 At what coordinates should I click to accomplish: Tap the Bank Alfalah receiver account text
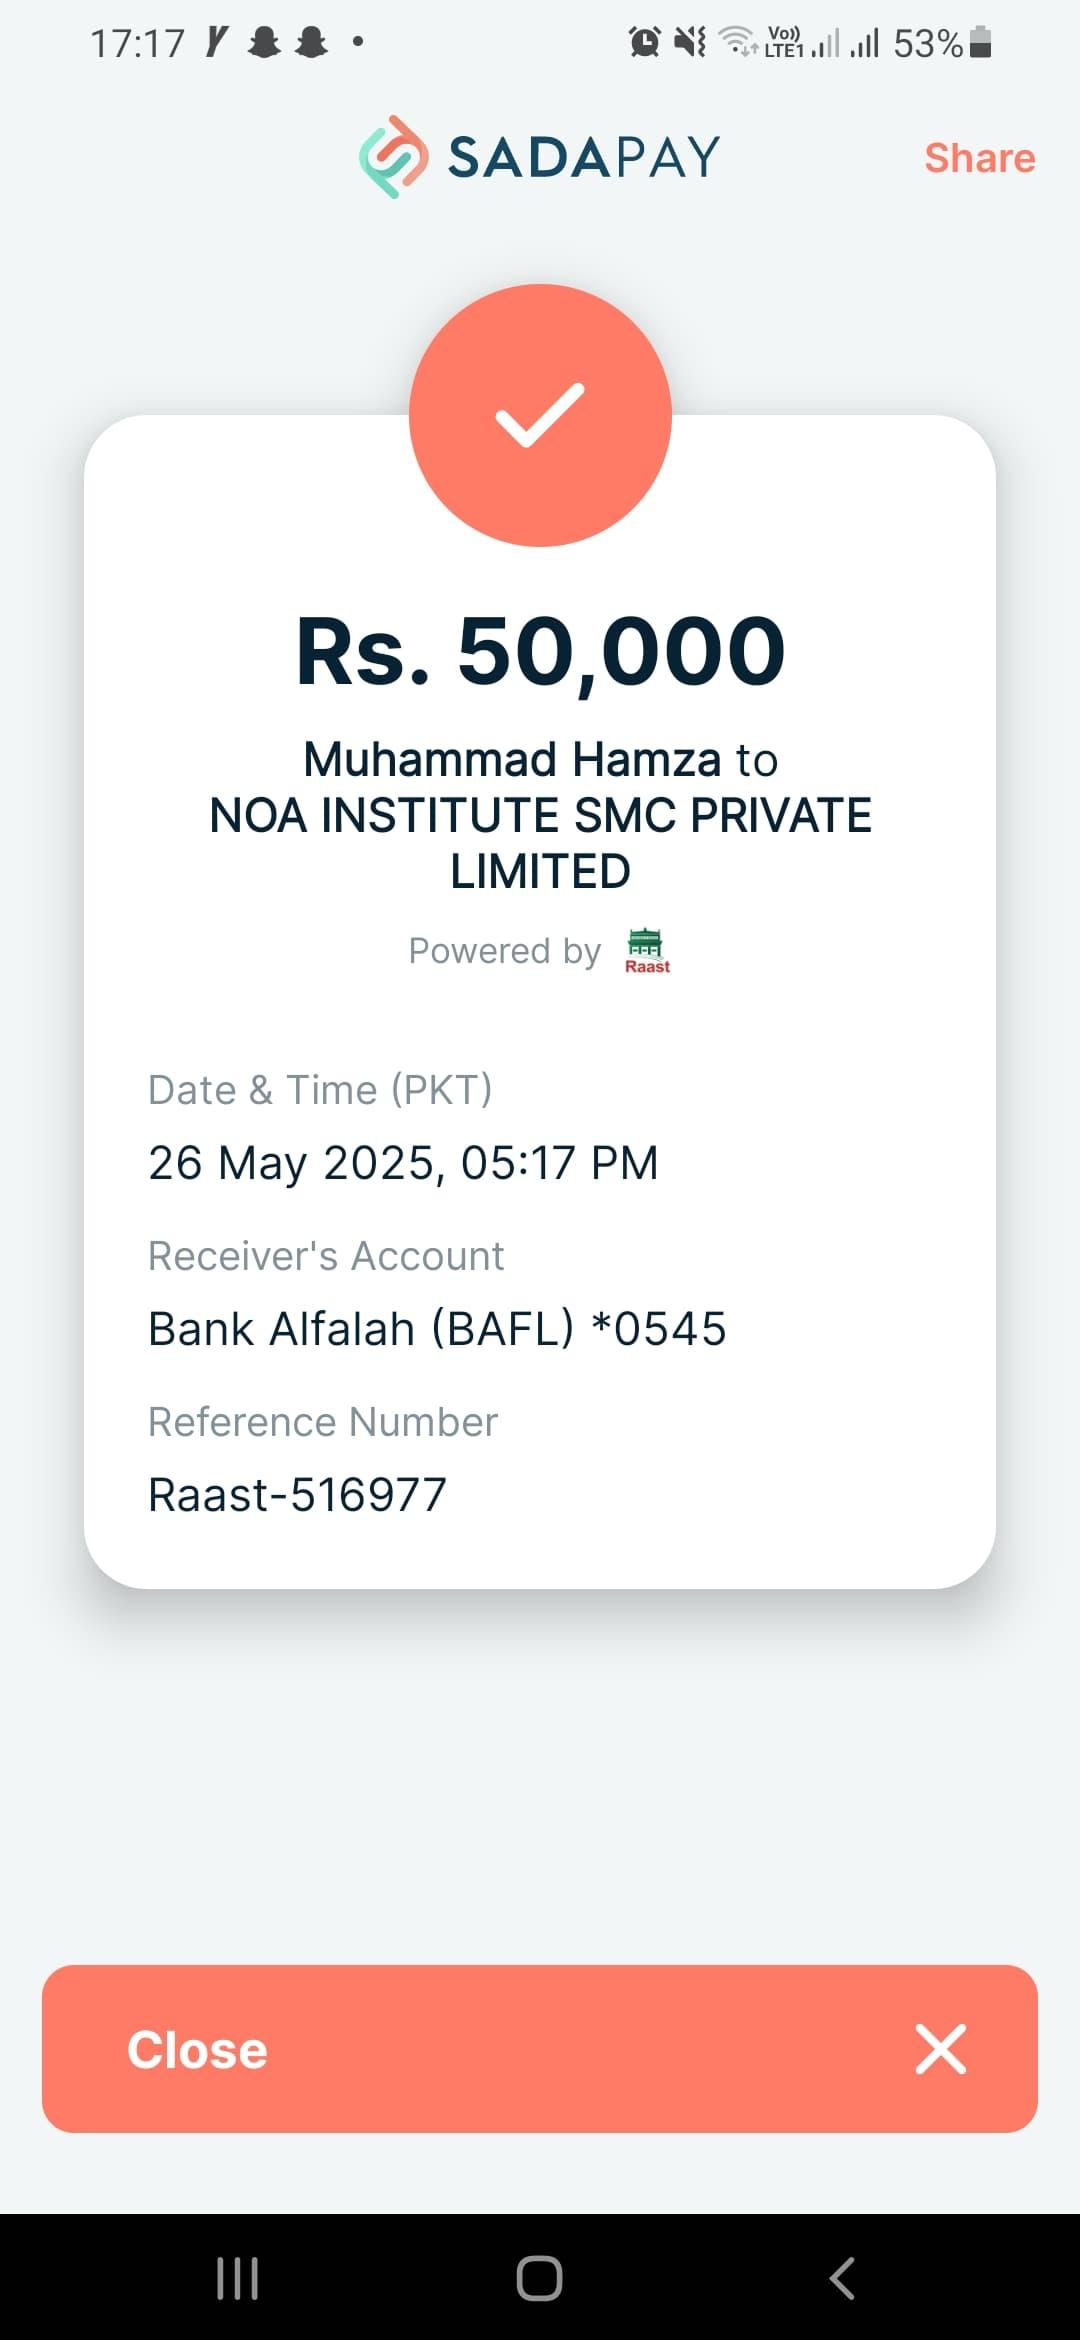coord(437,1329)
